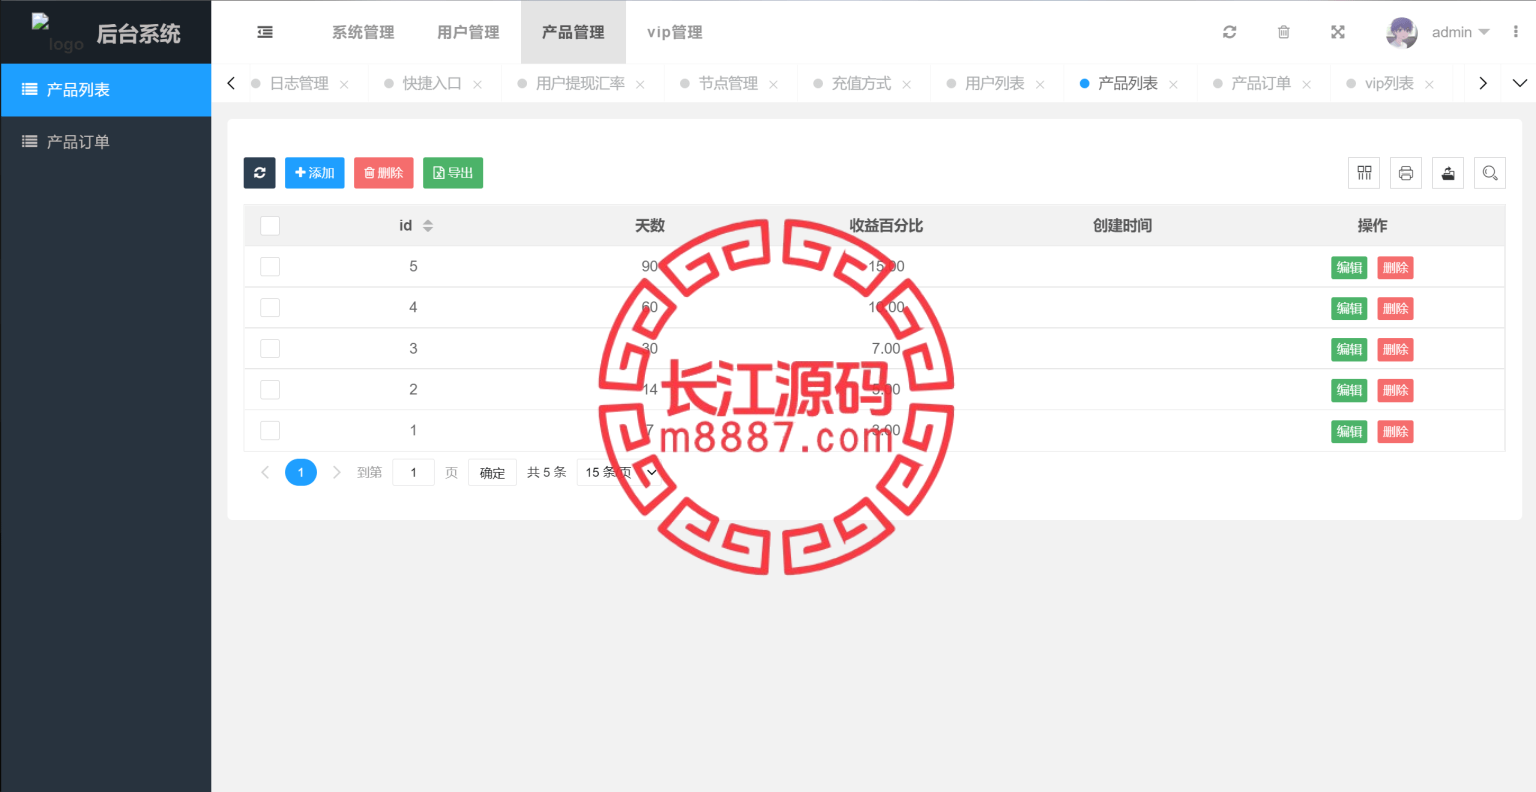This screenshot has height=792, width=1536.
Task: Delete the row with id 1
Action: pos(1395,432)
